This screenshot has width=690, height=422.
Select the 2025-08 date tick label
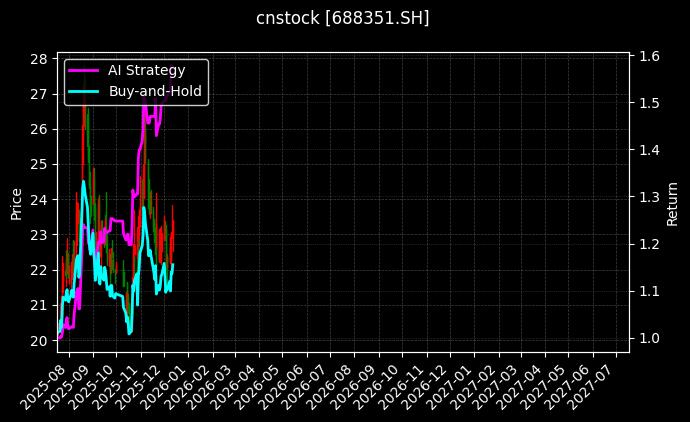47,384
